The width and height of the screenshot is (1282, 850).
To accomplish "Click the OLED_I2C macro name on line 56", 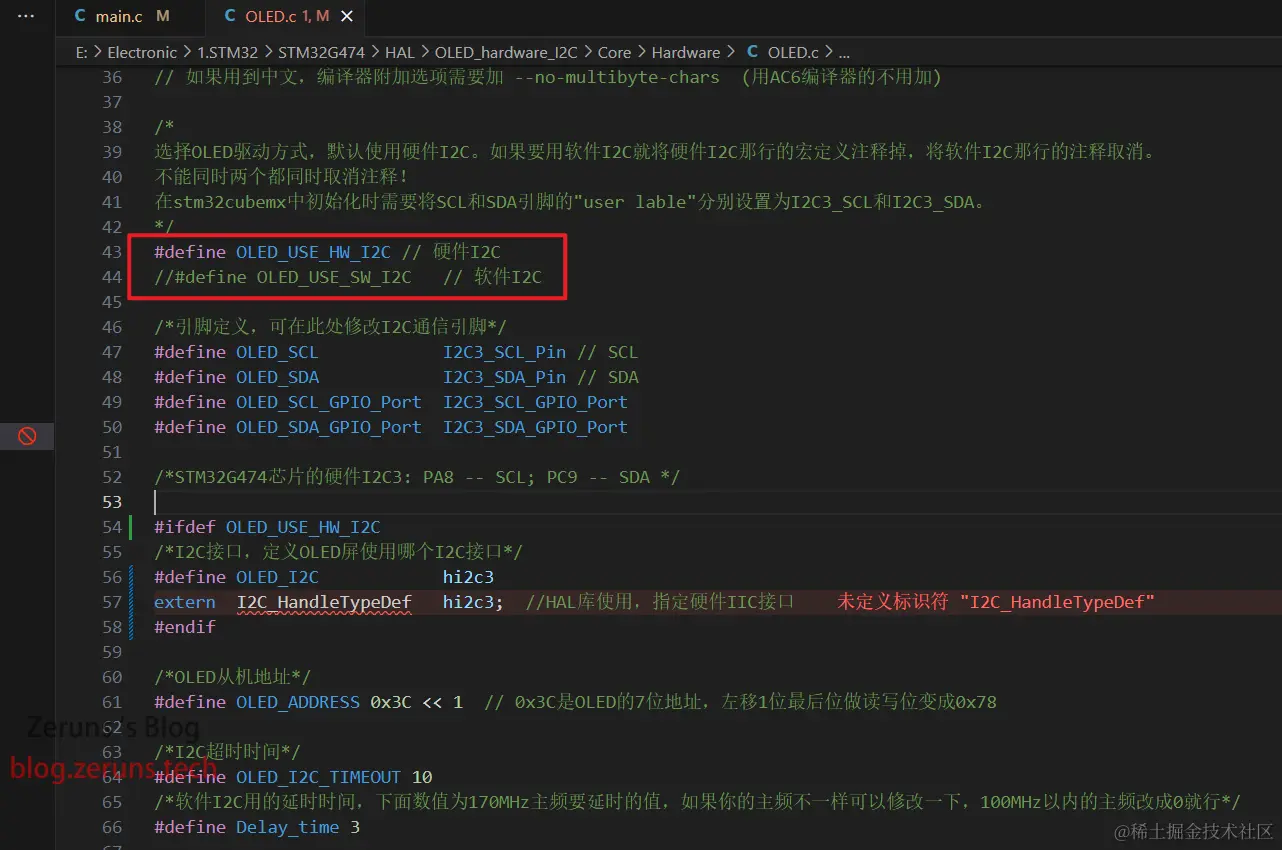I will point(277,577).
